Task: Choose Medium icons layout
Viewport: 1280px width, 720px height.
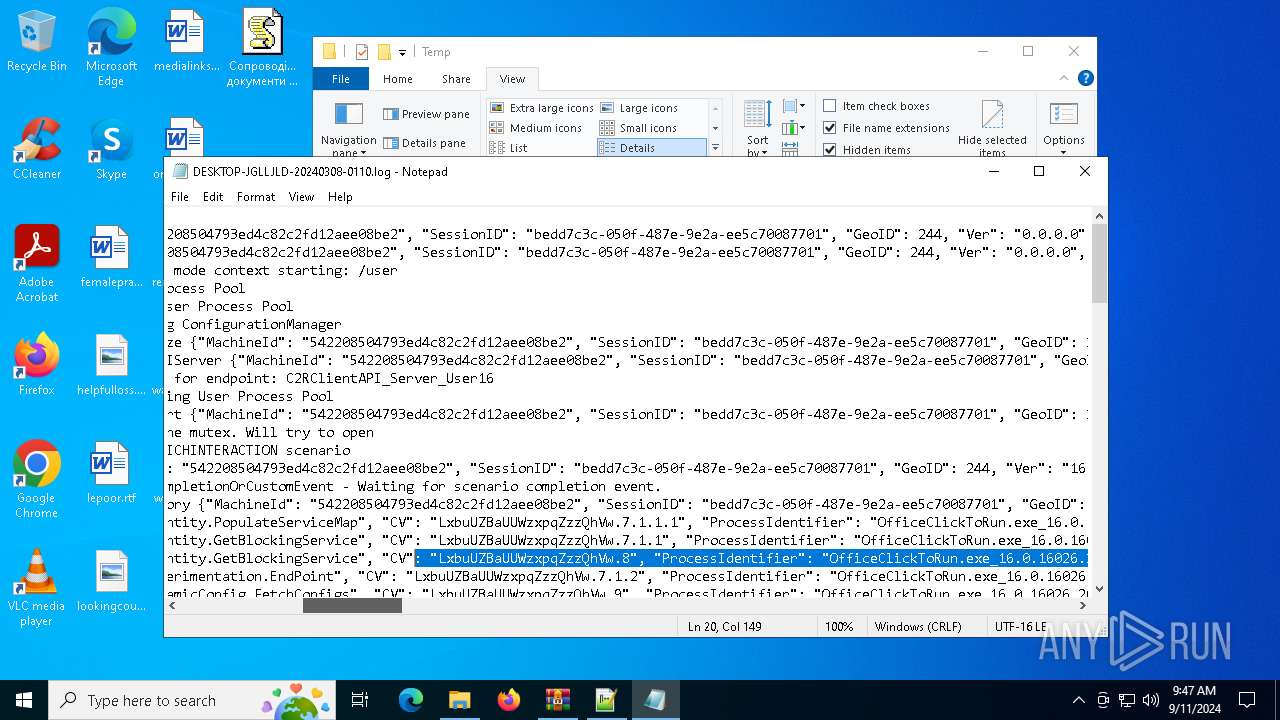Action: pos(535,128)
